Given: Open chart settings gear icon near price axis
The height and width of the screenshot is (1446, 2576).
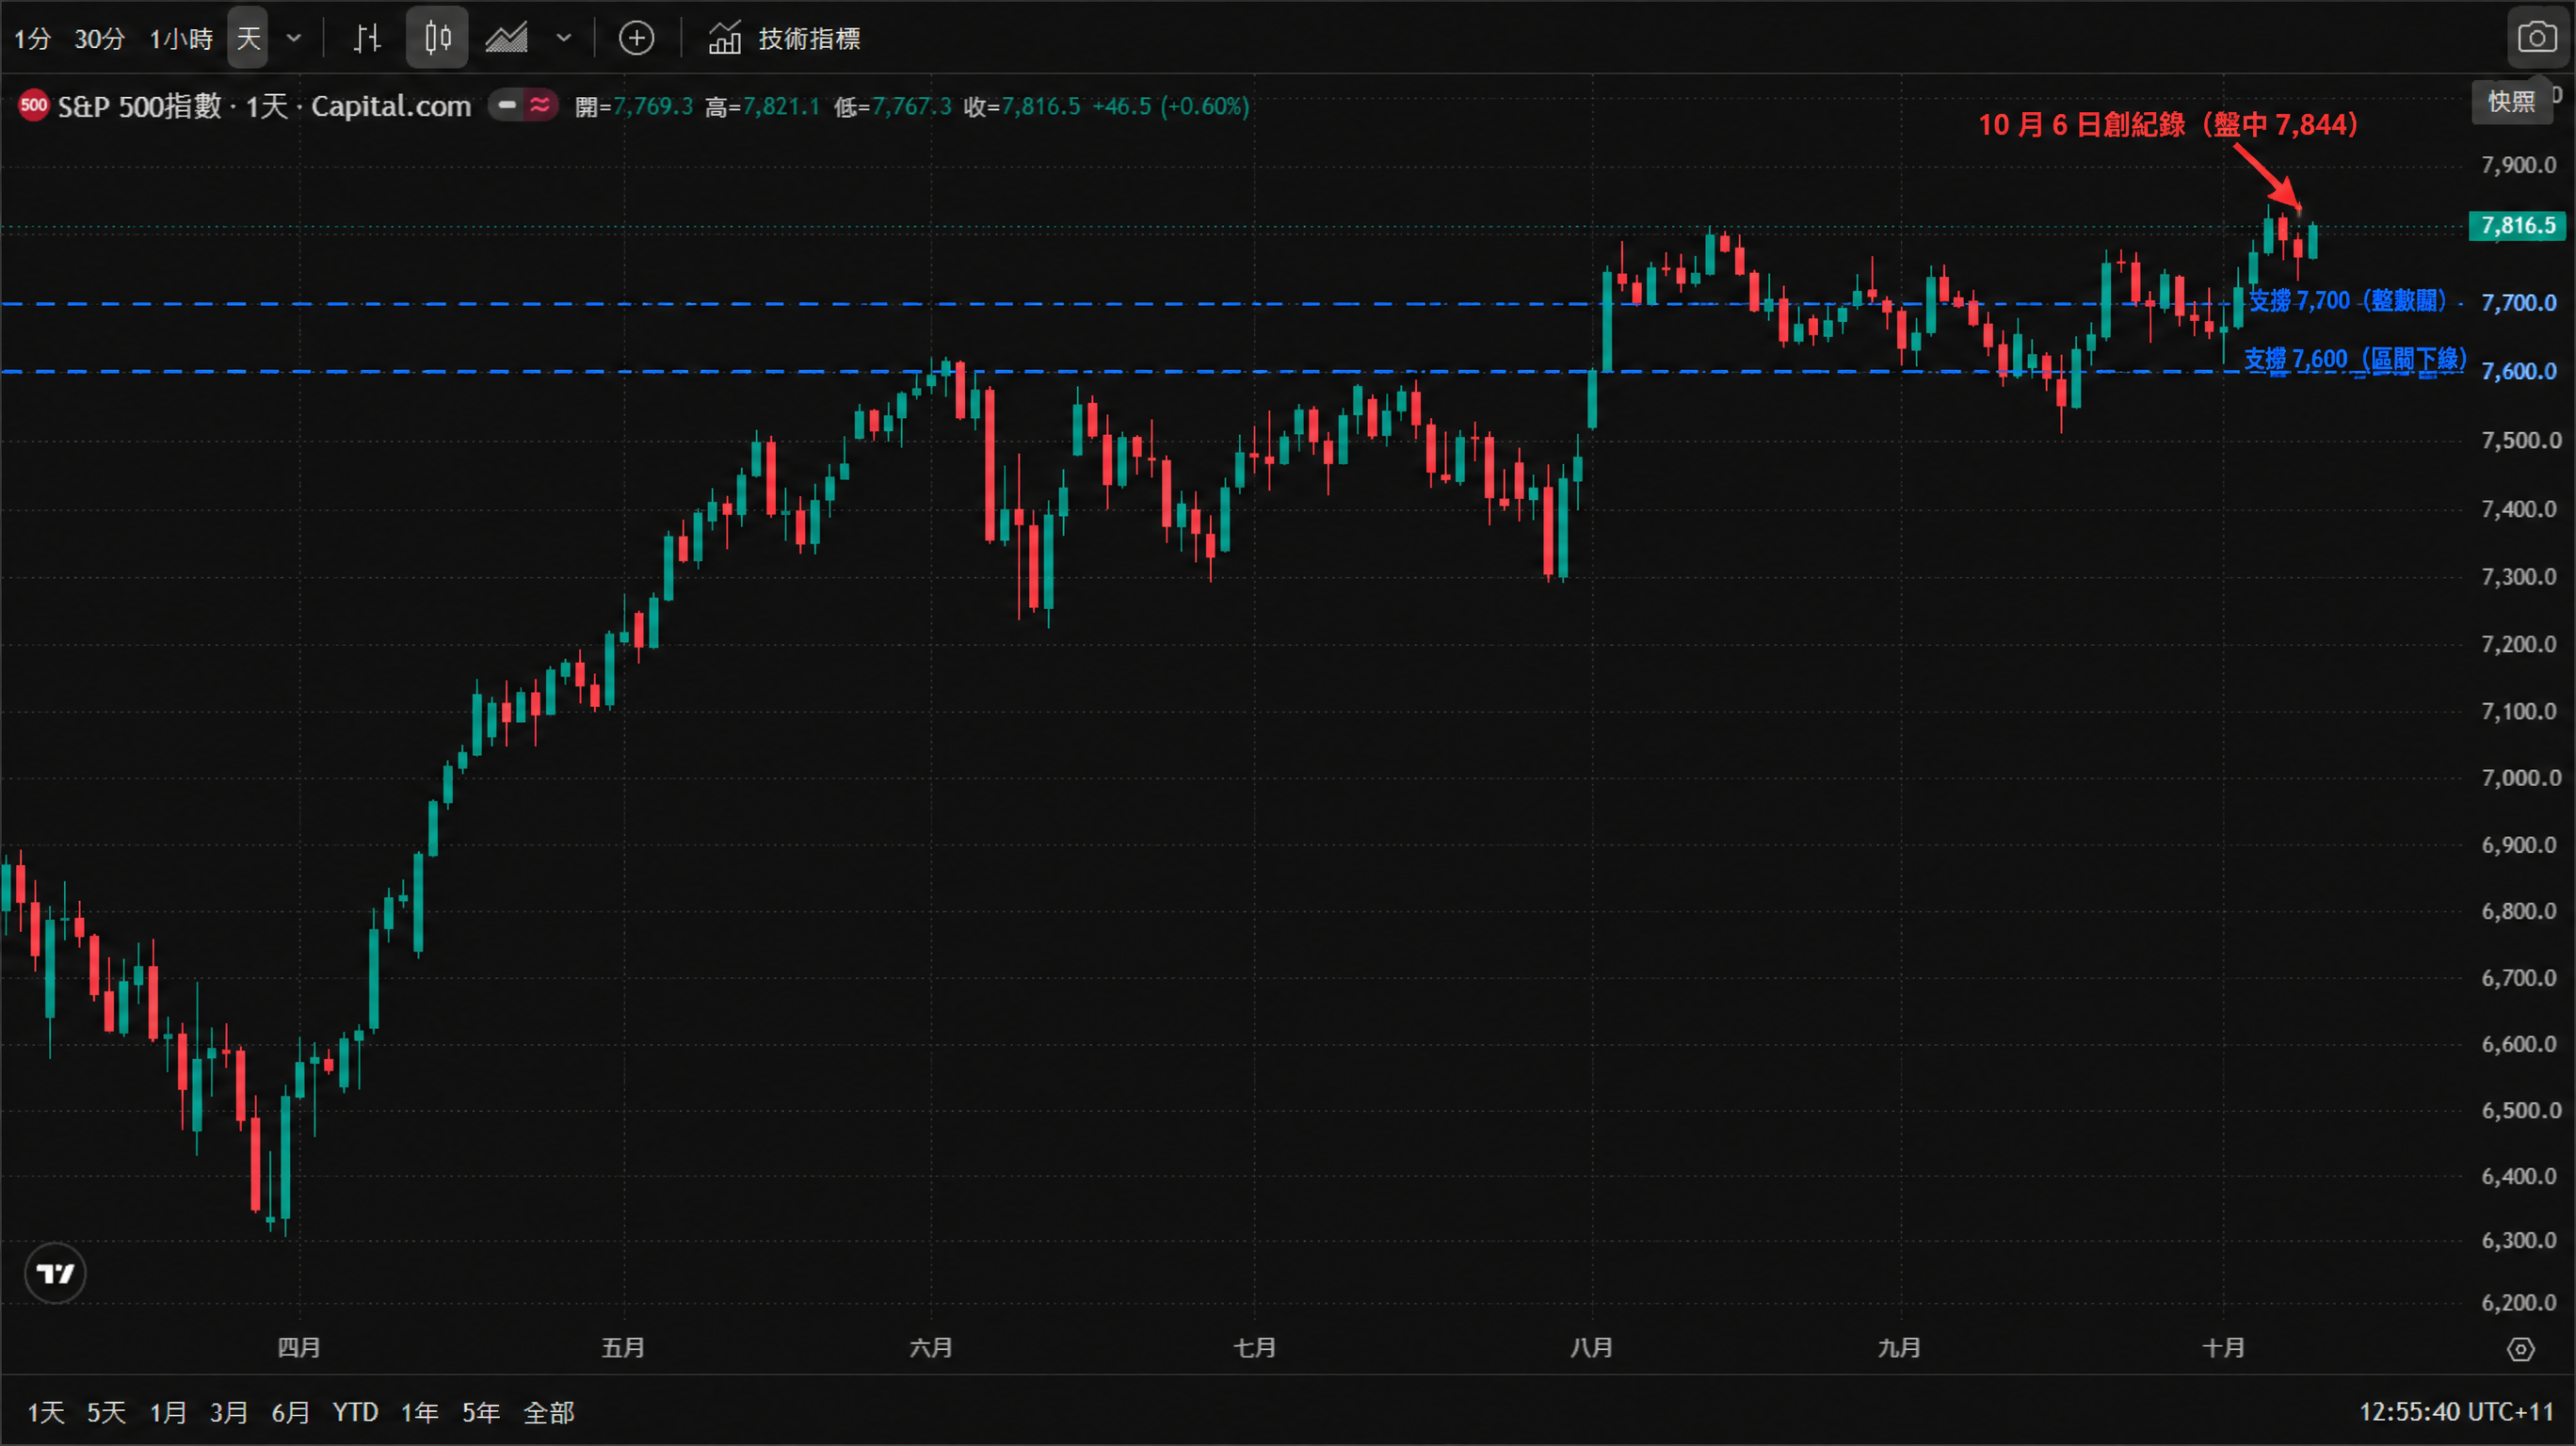Looking at the screenshot, I should (x=2521, y=1350).
